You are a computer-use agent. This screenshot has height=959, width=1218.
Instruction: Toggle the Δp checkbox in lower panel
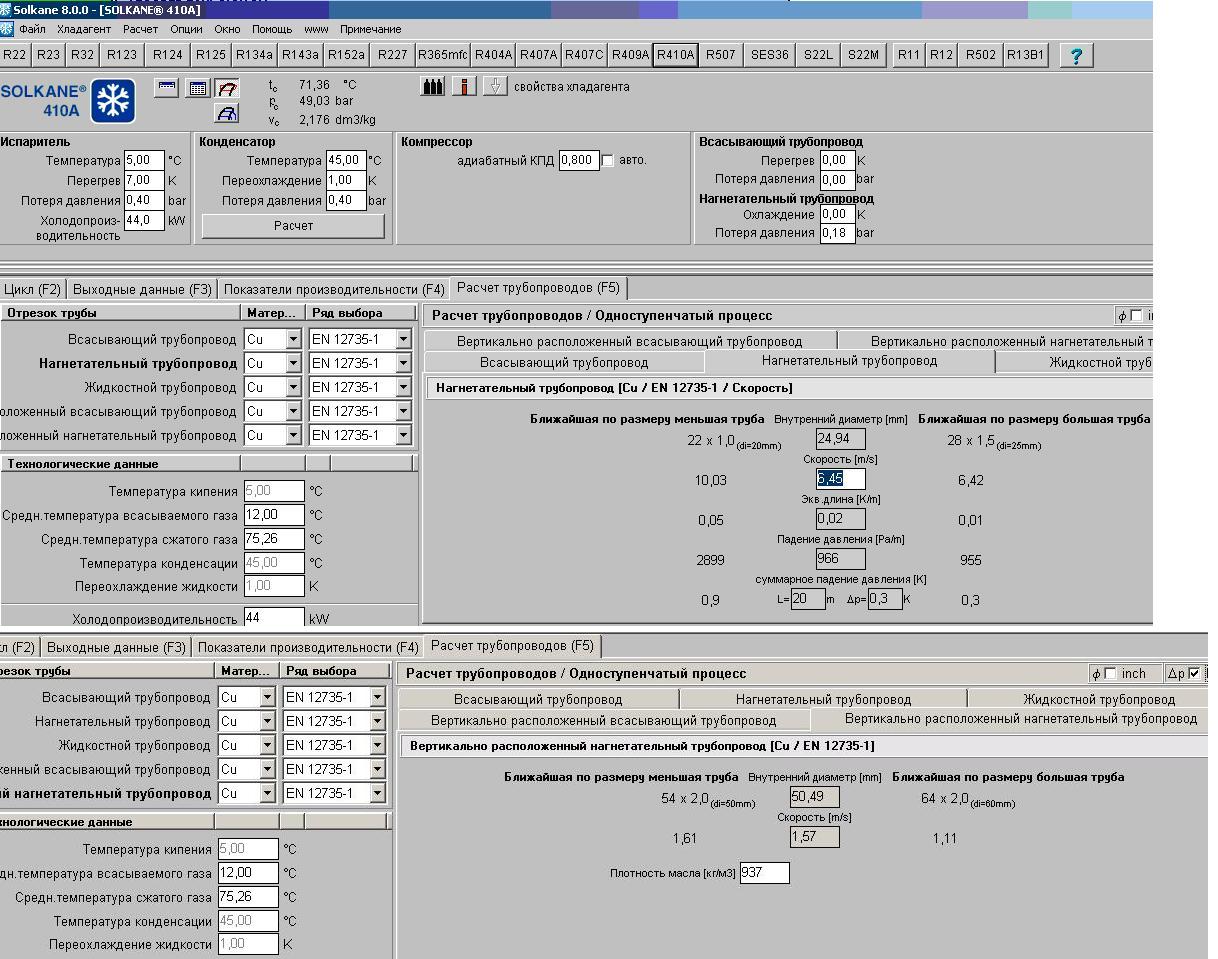(1194, 674)
